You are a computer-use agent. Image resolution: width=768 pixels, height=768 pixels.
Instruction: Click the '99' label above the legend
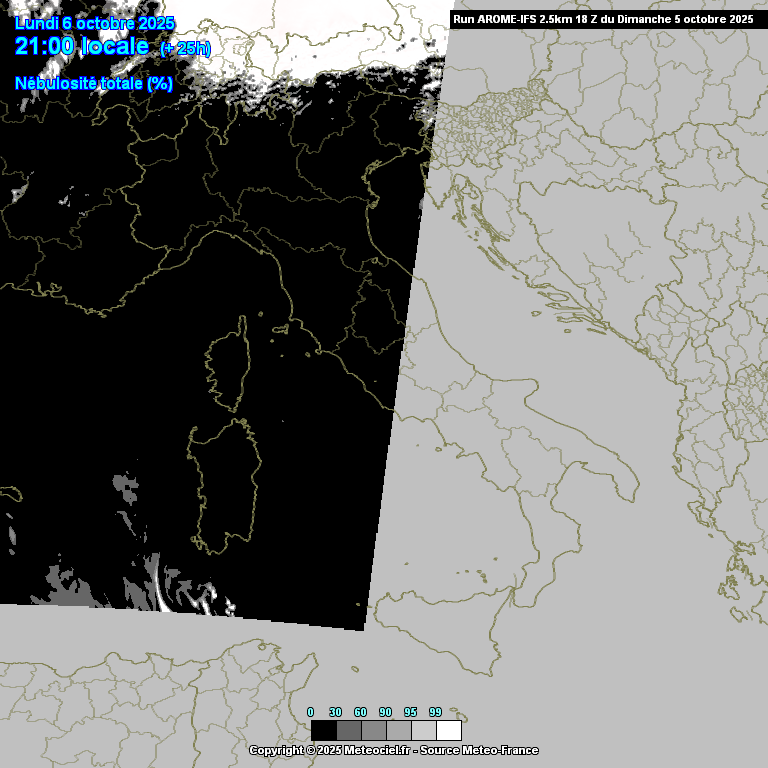coord(435,711)
